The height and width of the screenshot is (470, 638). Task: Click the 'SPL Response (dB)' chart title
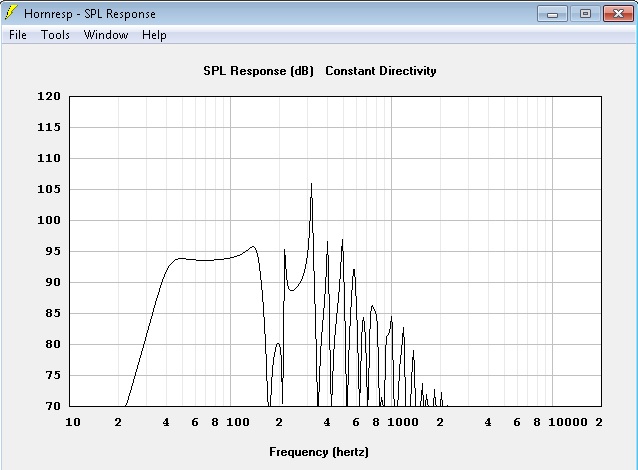258,71
